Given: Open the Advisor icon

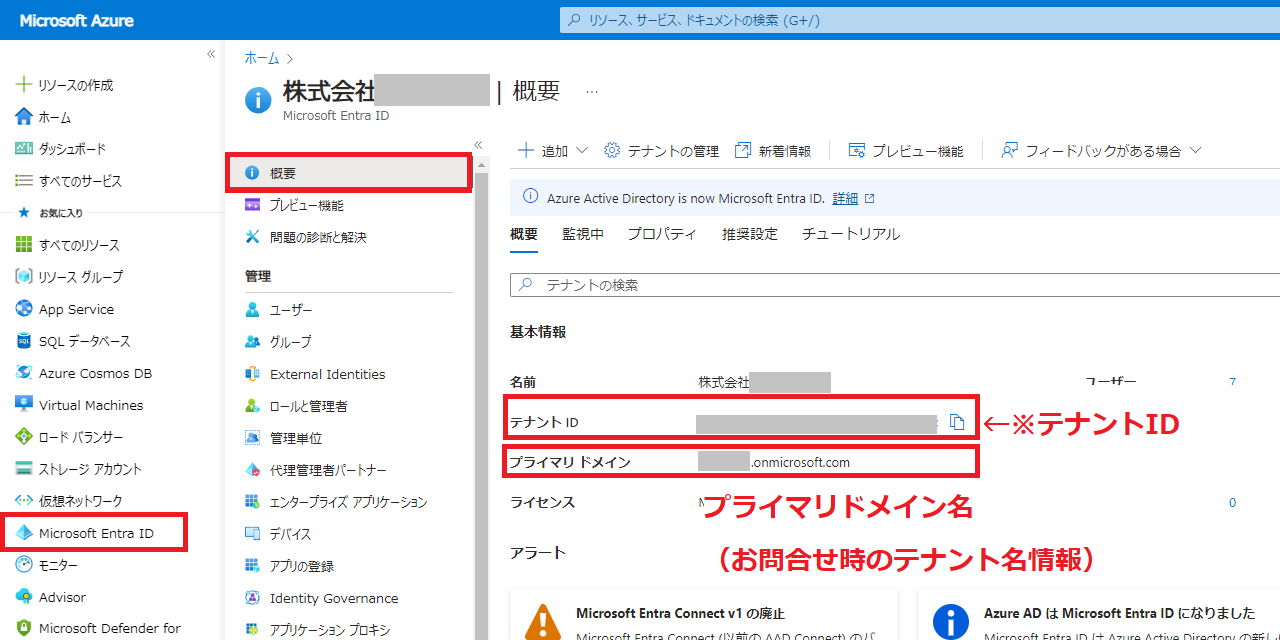Looking at the screenshot, I should 24,597.
